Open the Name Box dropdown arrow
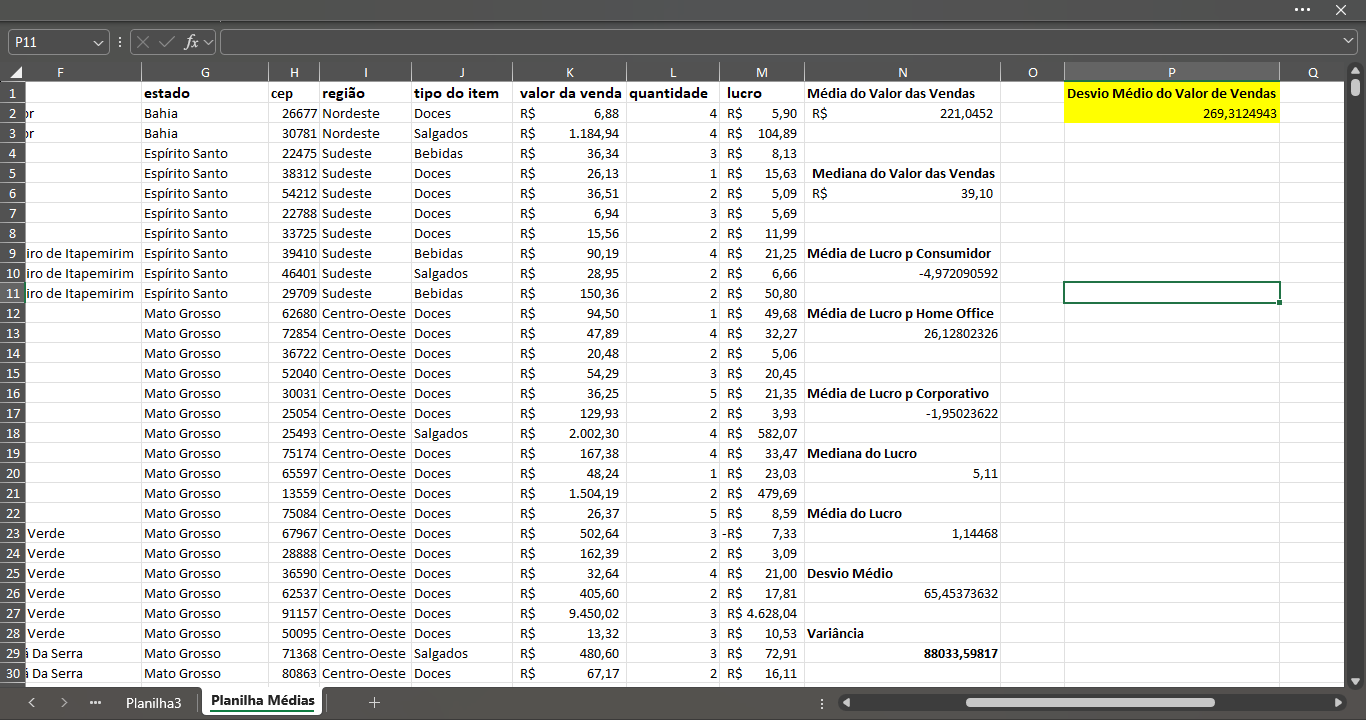Image resolution: width=1366 pixels, height=720 pixels. tap(98, 42)
